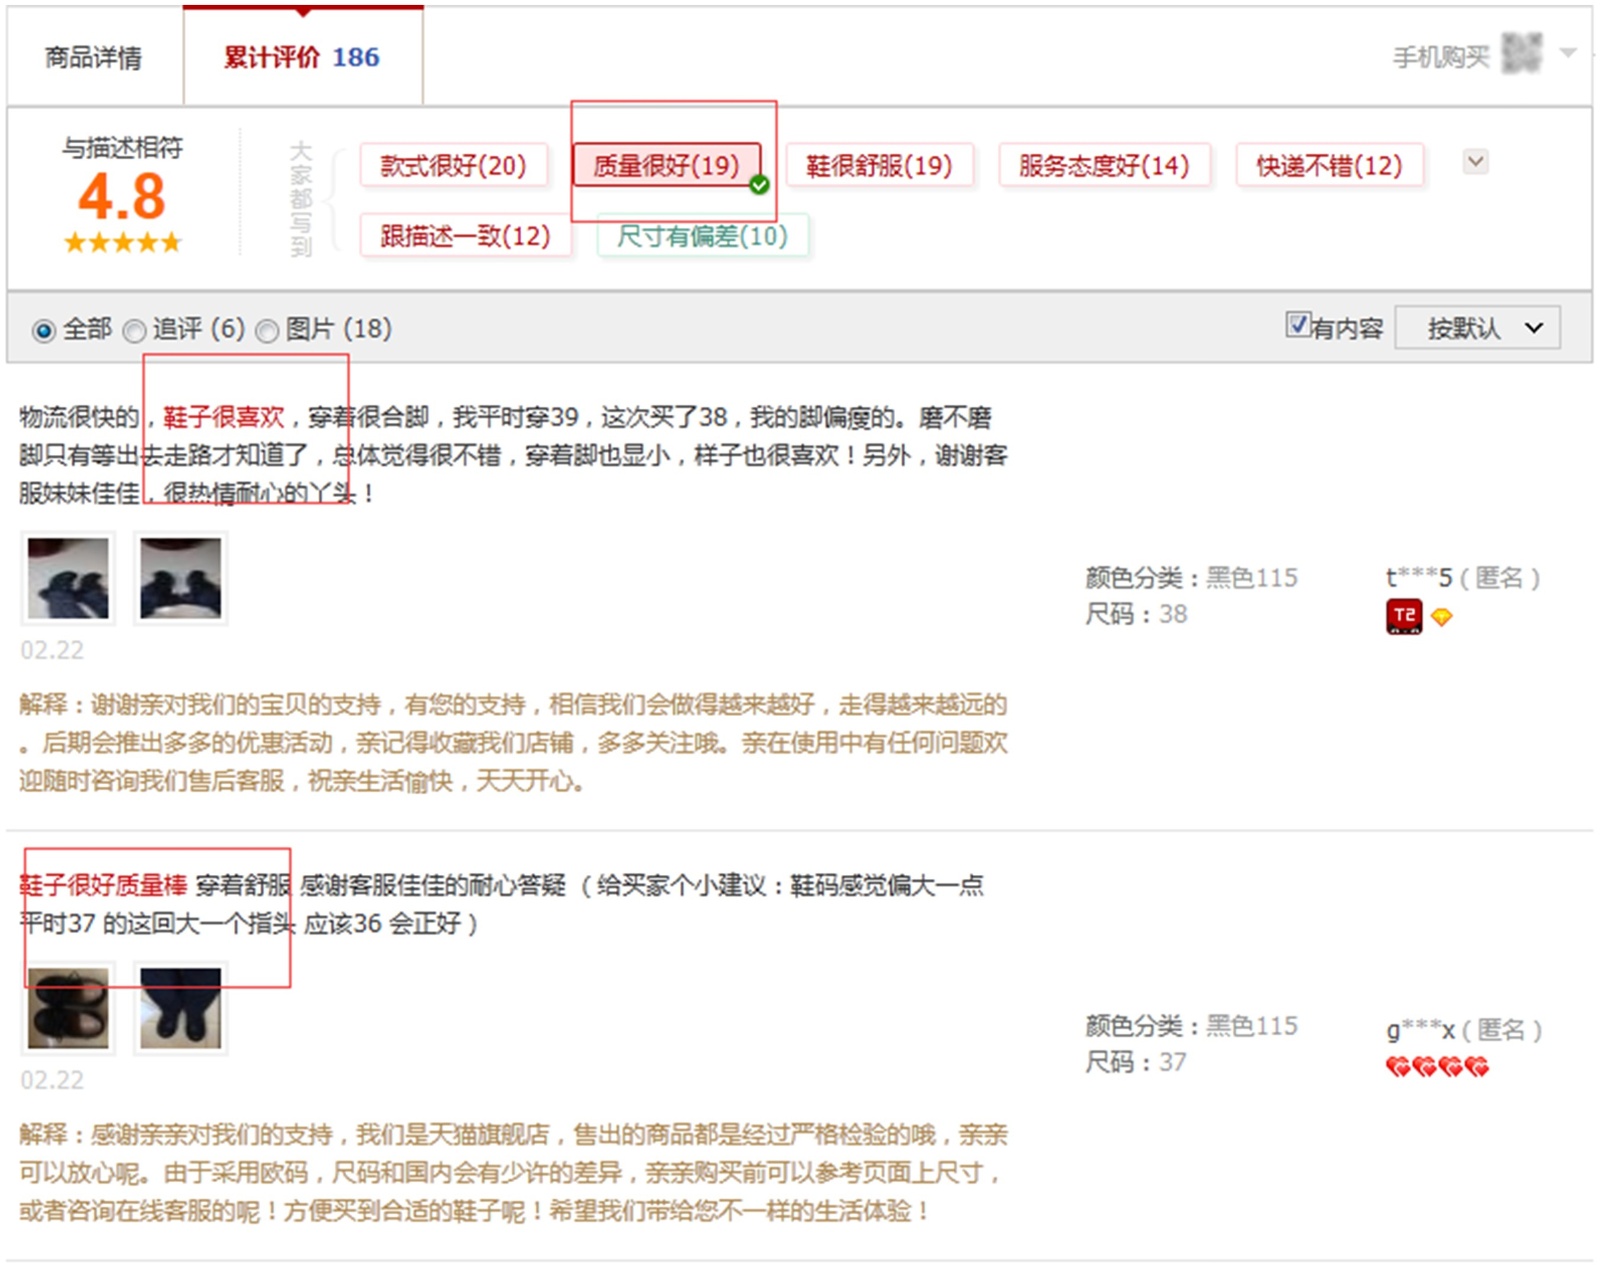
Task: Click the yellow diamond icon beside T2 badge
Action: [x=1441, y=618]
